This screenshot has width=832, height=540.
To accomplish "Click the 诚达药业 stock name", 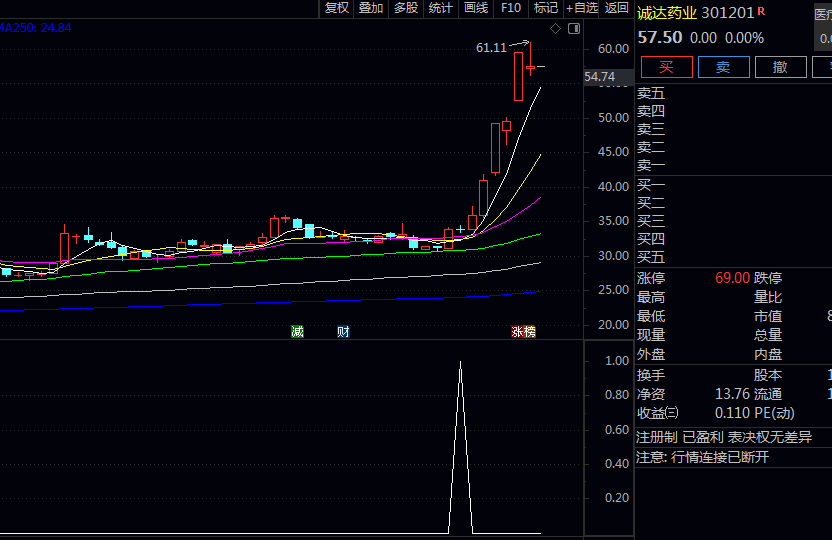I will [x=667, y=12].
